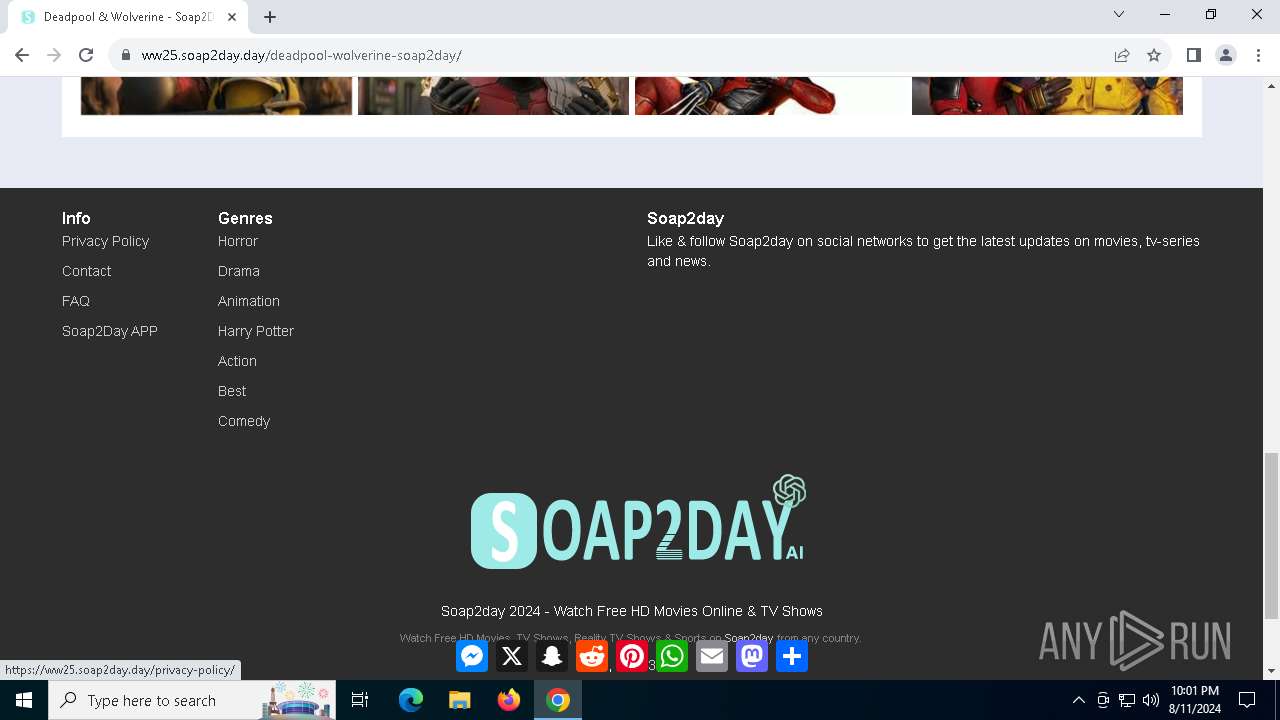Image resolution: width=1280 pixels, height=720 pixels.
Task: Toggle the browser side panel icon
Action: tap(1193, 55)
